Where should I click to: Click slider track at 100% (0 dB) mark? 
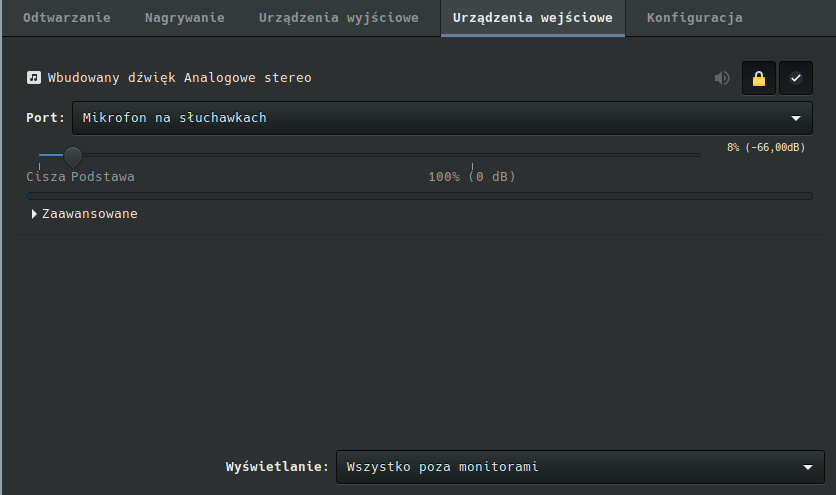[472, 155]
